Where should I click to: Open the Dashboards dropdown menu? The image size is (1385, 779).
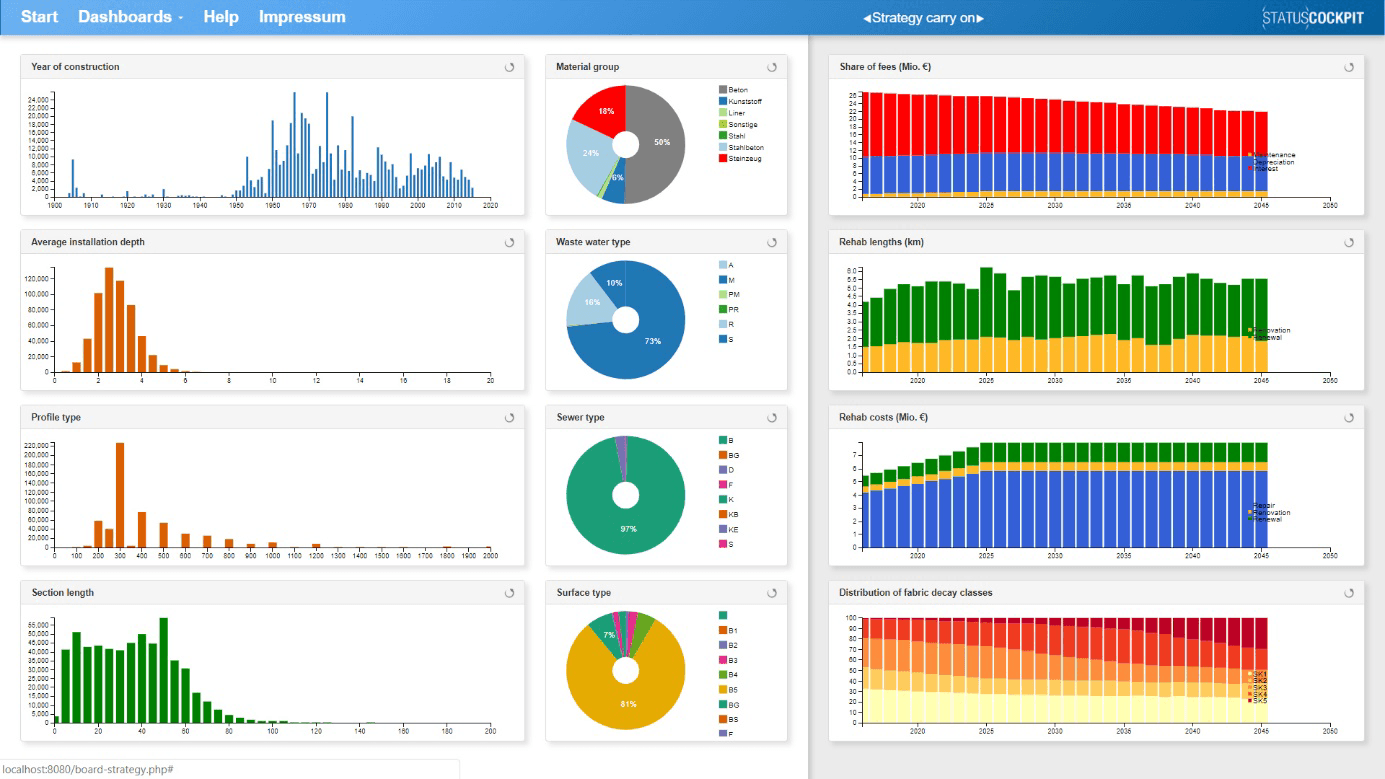[x=130, y=17]
